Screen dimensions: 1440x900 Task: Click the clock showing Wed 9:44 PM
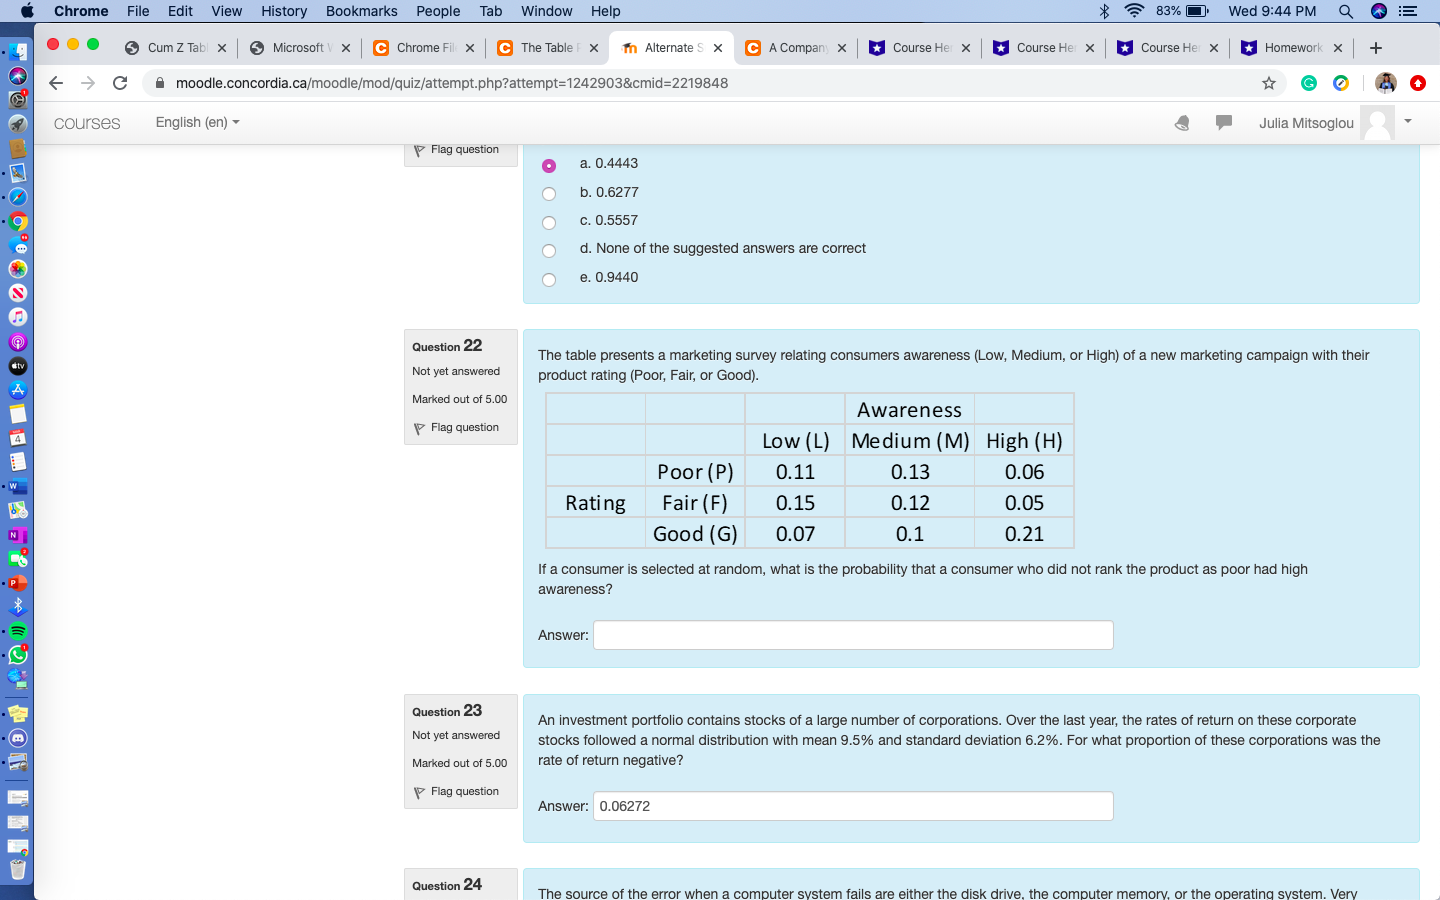pos(1272,11)
